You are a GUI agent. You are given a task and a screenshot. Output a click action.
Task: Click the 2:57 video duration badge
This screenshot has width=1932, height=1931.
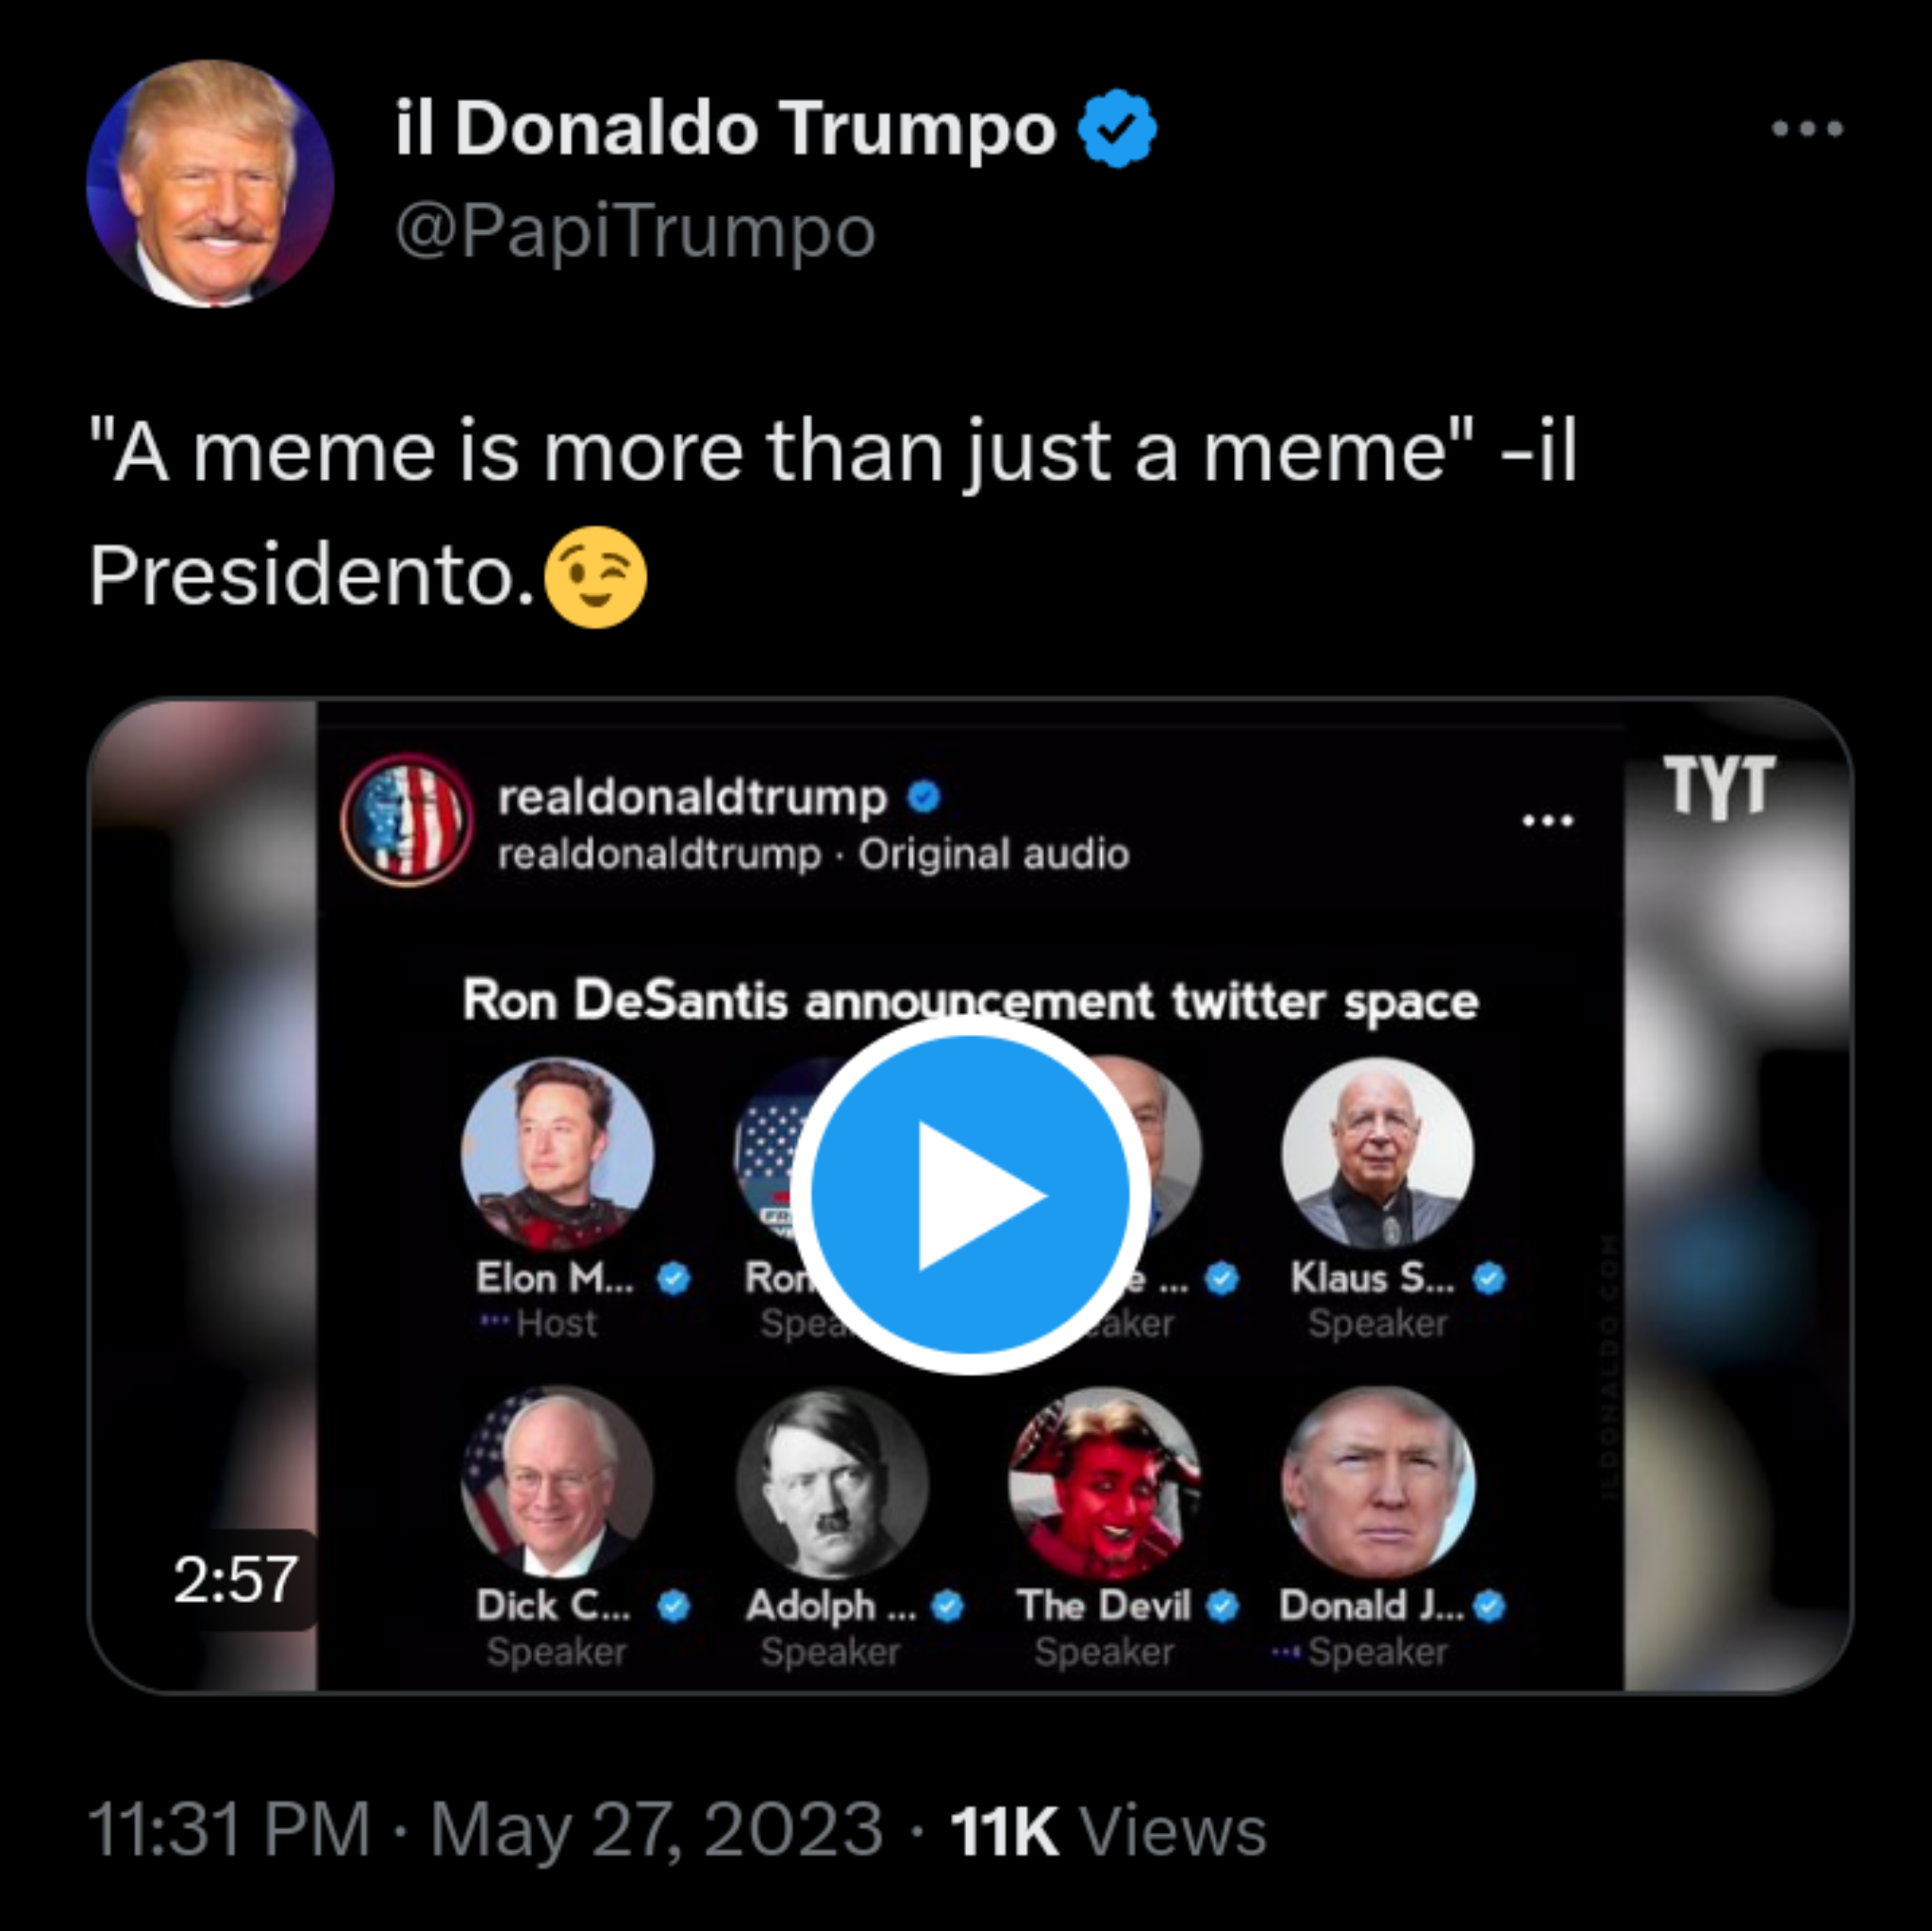click(236, 1580)
